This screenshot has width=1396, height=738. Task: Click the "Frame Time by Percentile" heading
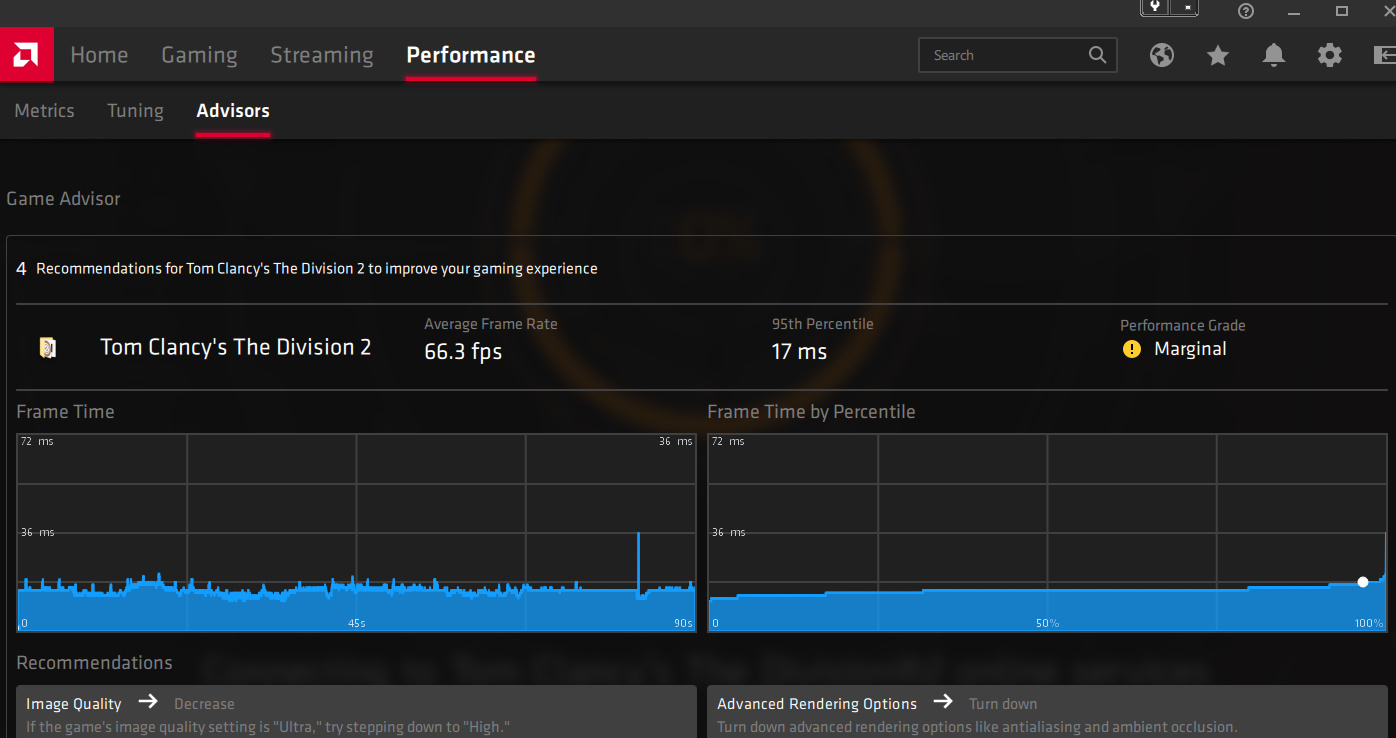pos(811,412)
